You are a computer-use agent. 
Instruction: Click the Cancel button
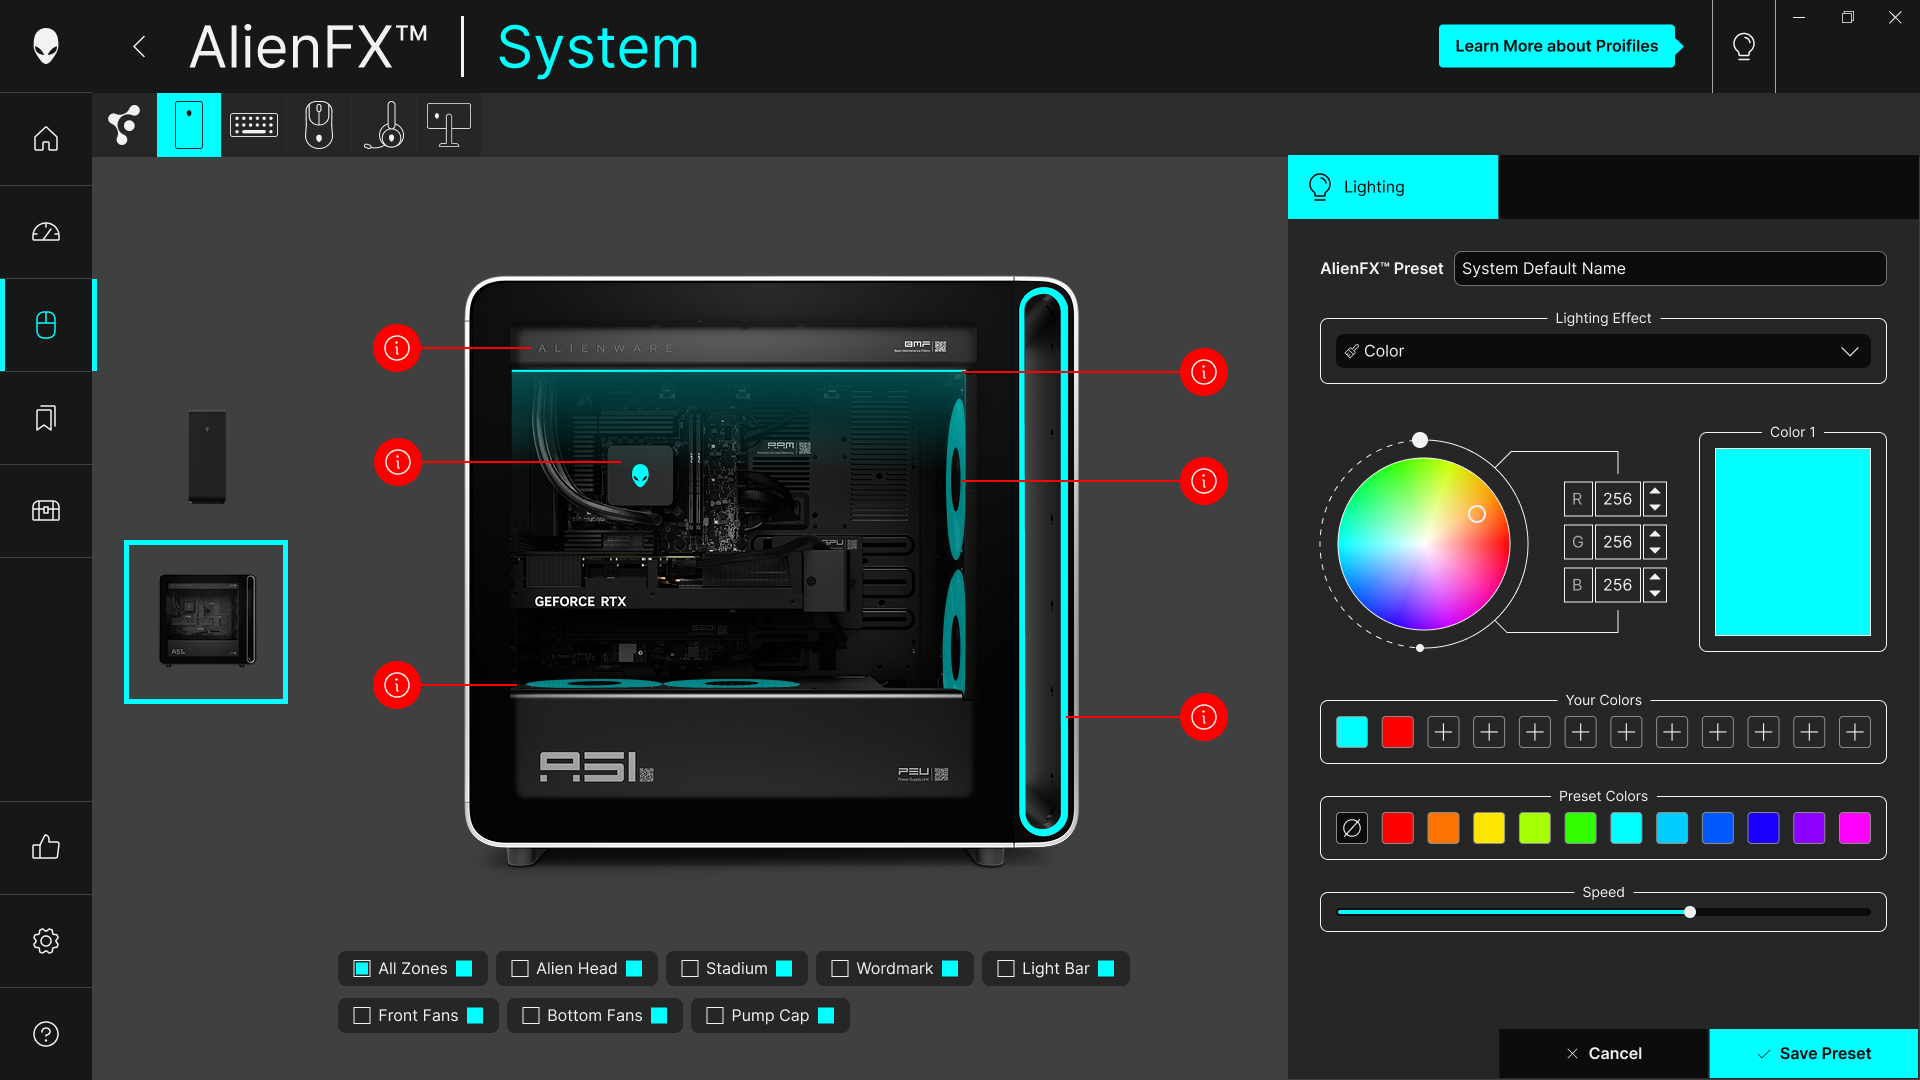coord(1604,1053)
